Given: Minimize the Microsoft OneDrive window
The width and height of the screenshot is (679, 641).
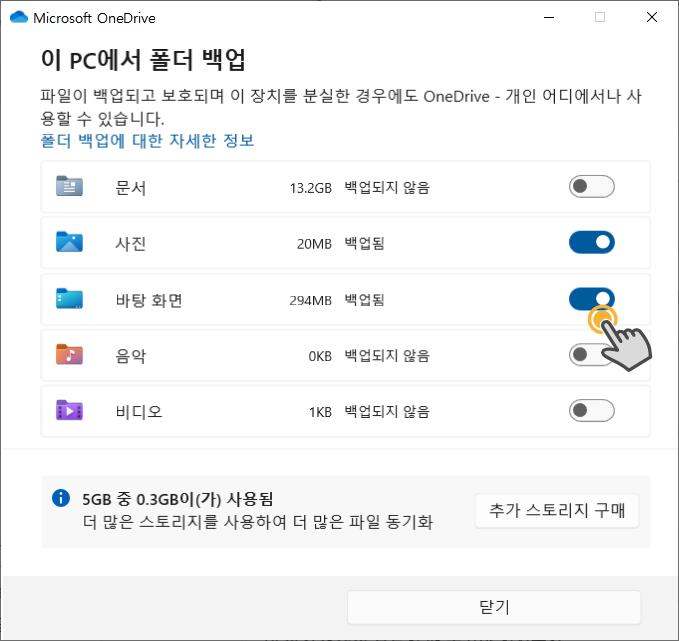Looking at the screenshot, I should tap(549, 17).
